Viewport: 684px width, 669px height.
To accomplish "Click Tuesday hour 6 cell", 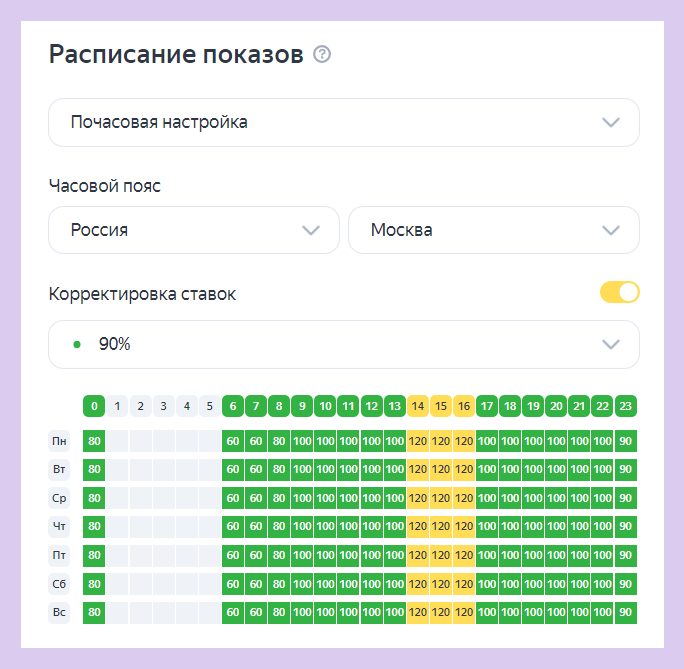I will point(233,469).
